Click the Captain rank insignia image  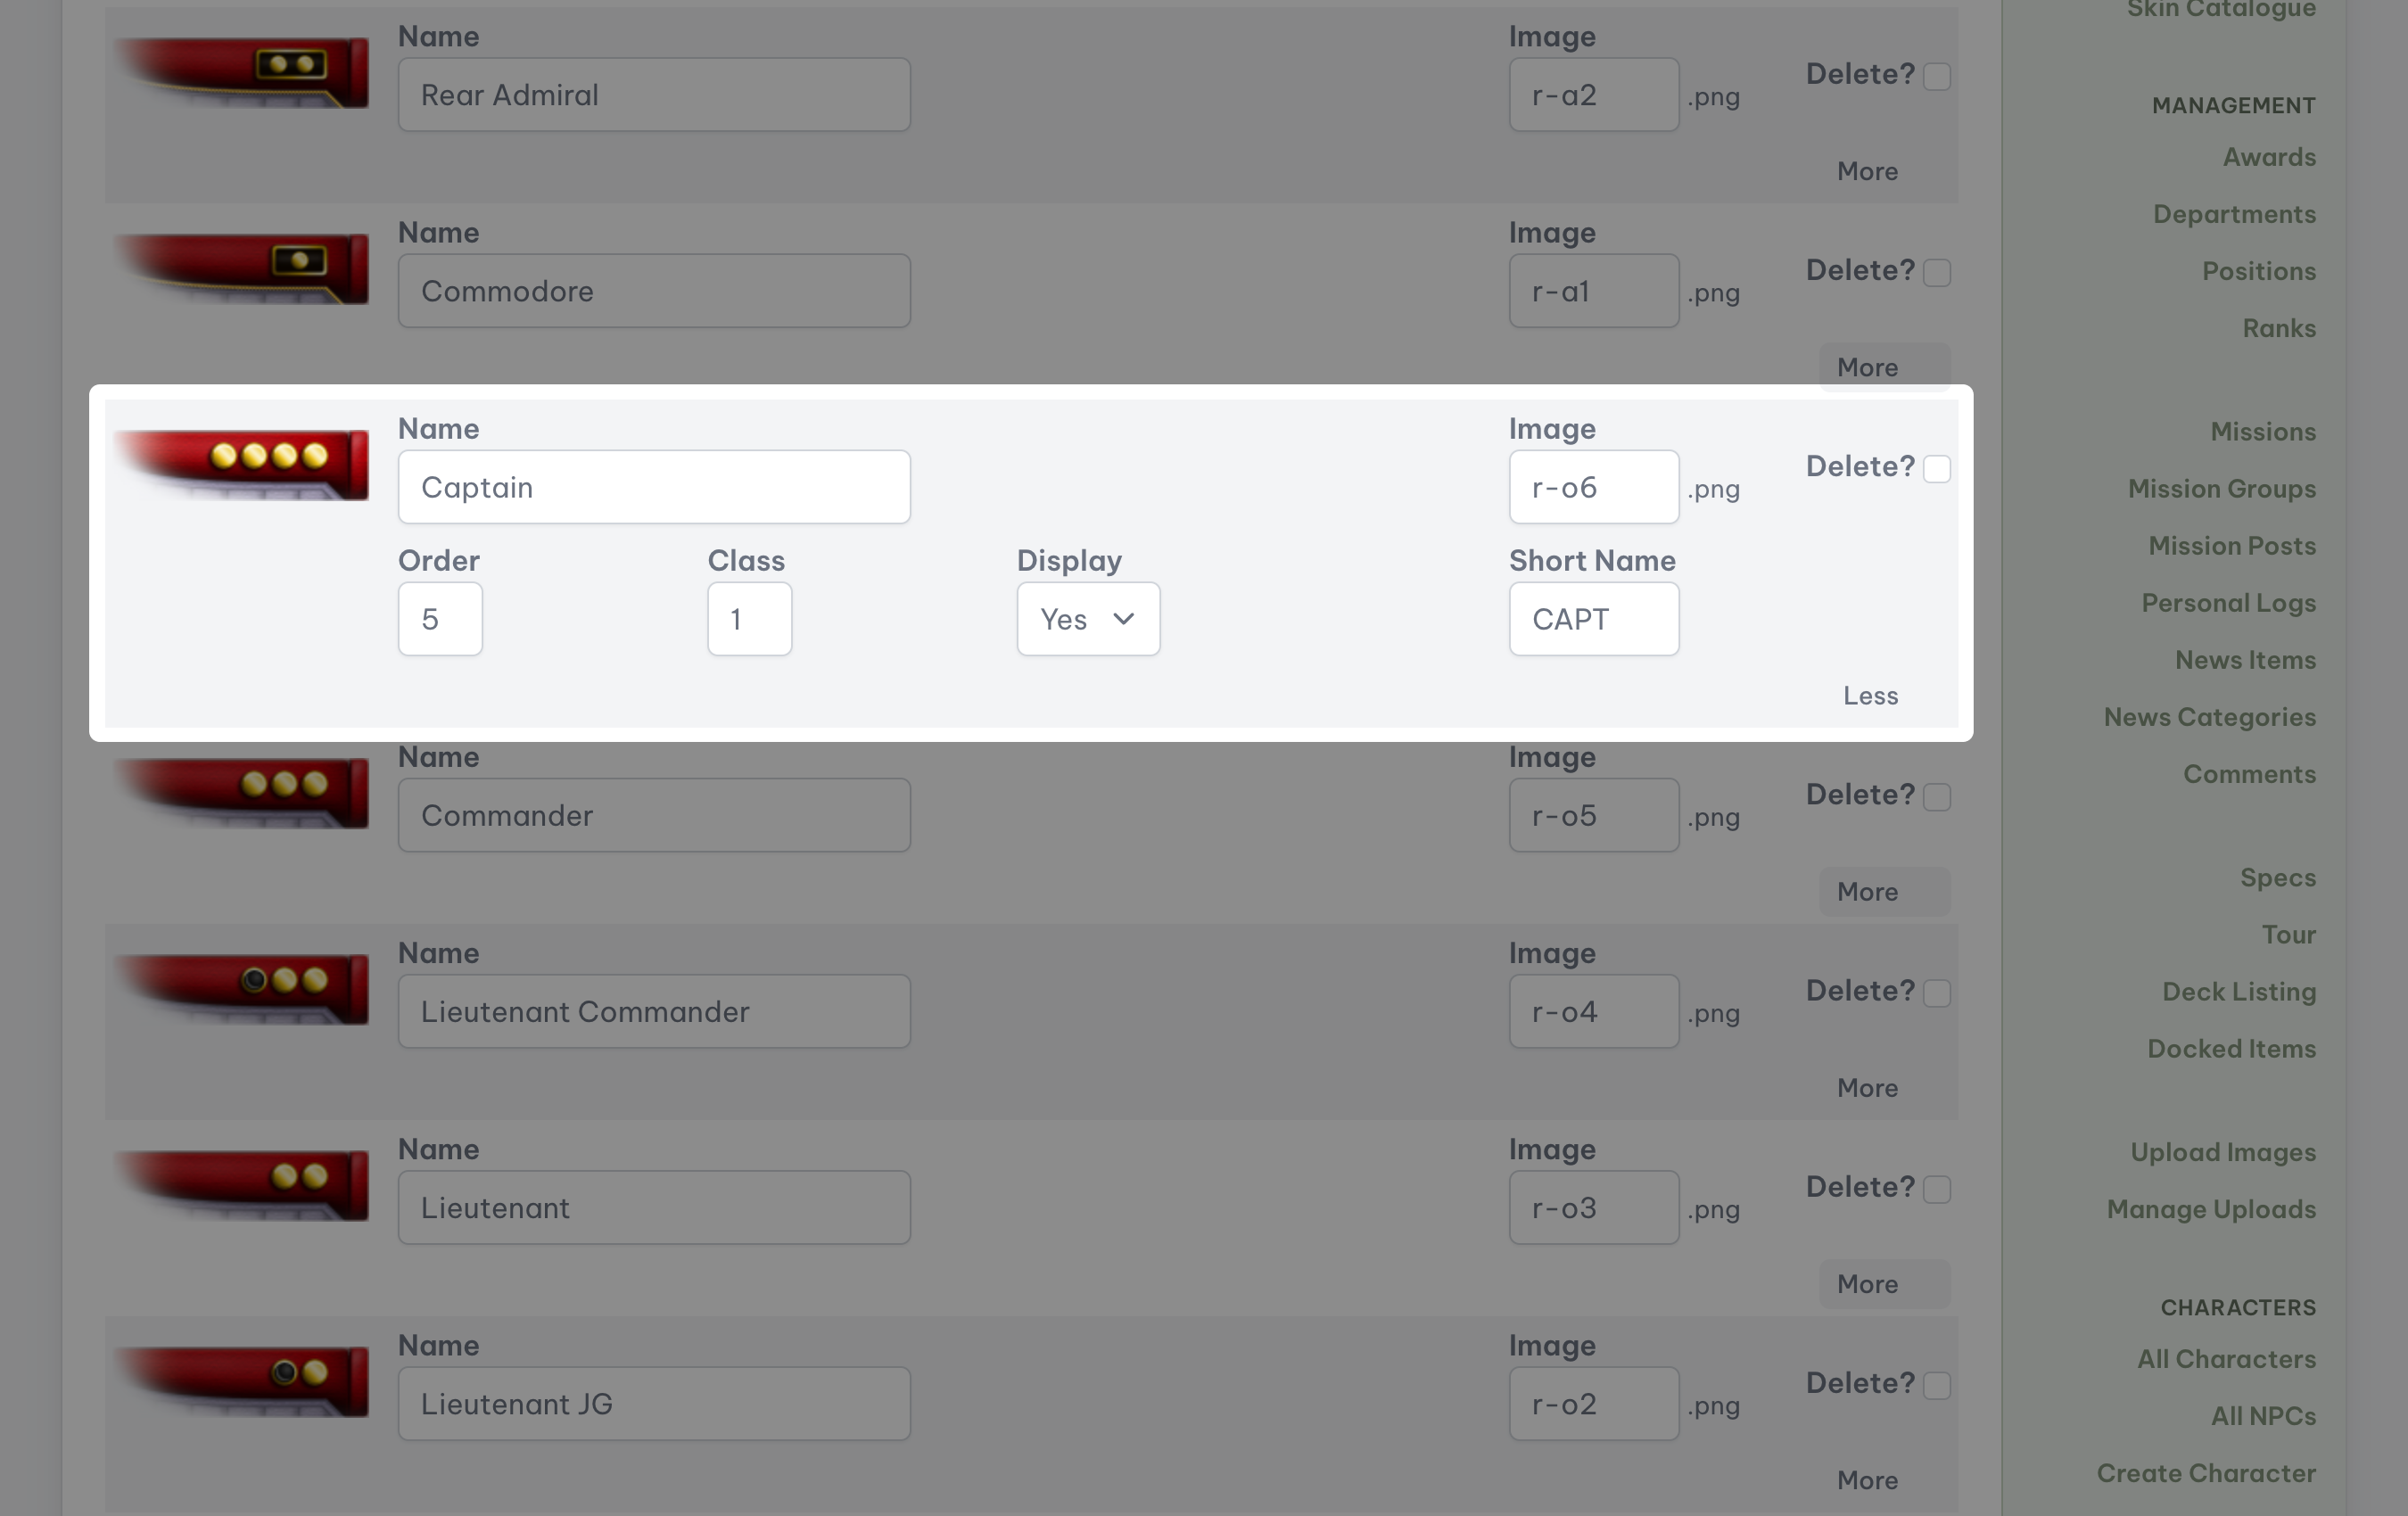243,465
